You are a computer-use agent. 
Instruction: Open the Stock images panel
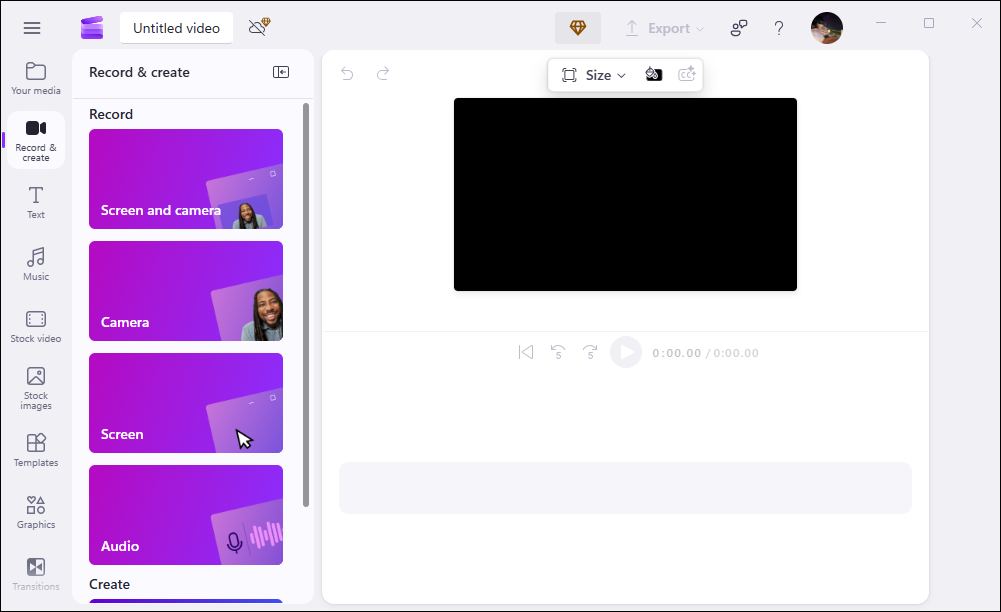point(35,387)
